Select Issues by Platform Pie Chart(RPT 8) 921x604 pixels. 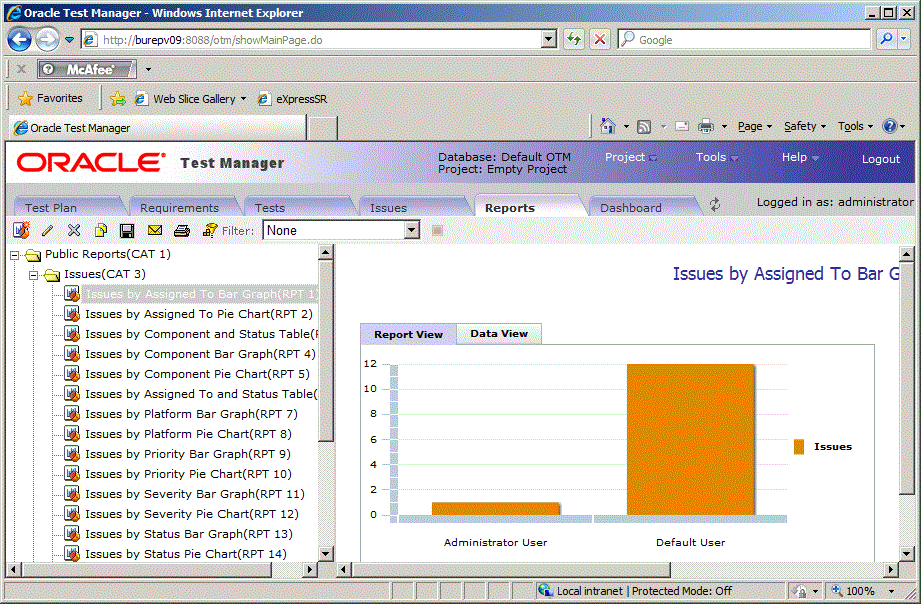pos(189,434)
